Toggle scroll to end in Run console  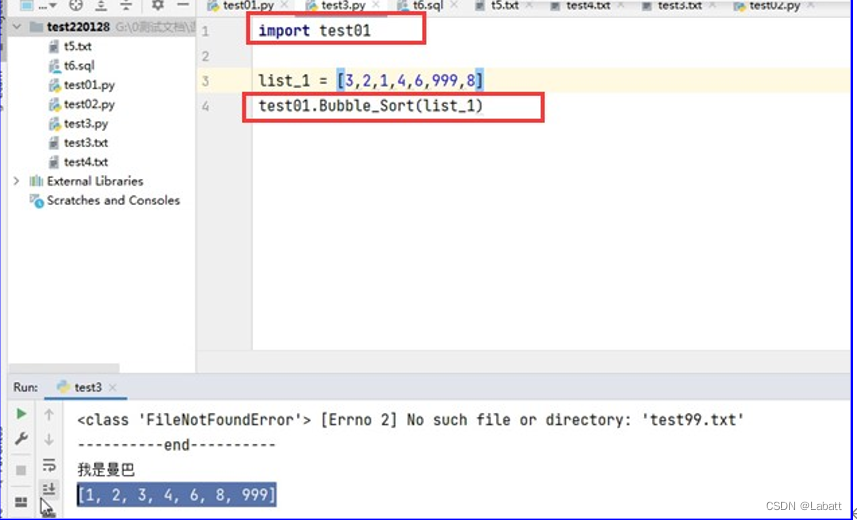(49, 489)
